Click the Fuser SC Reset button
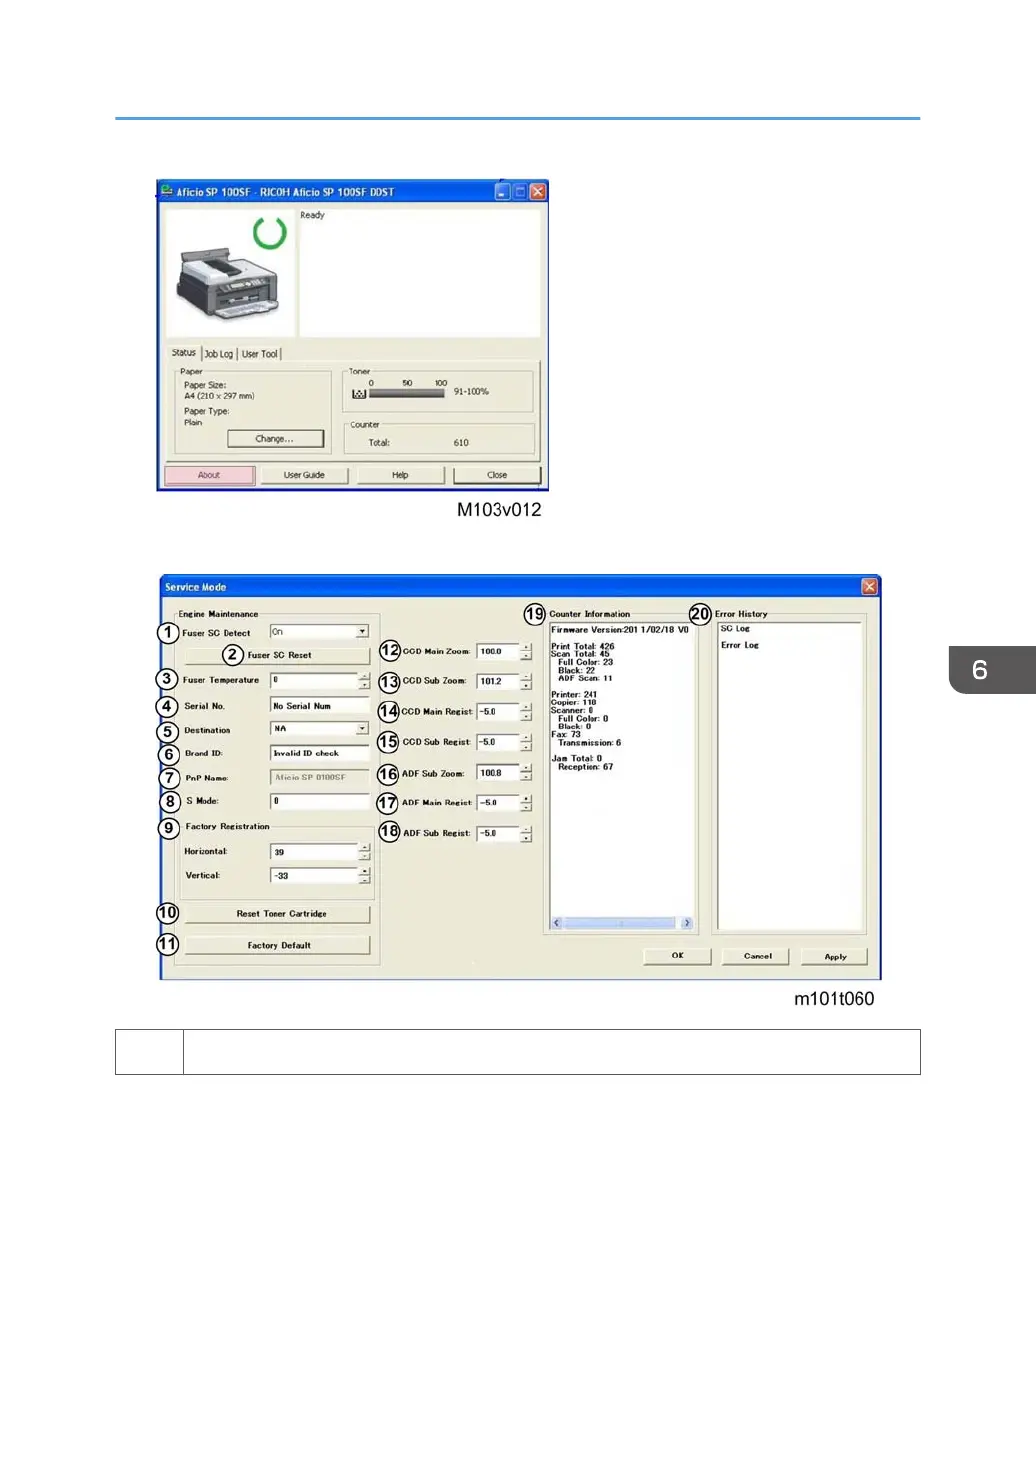 [279, 655]
